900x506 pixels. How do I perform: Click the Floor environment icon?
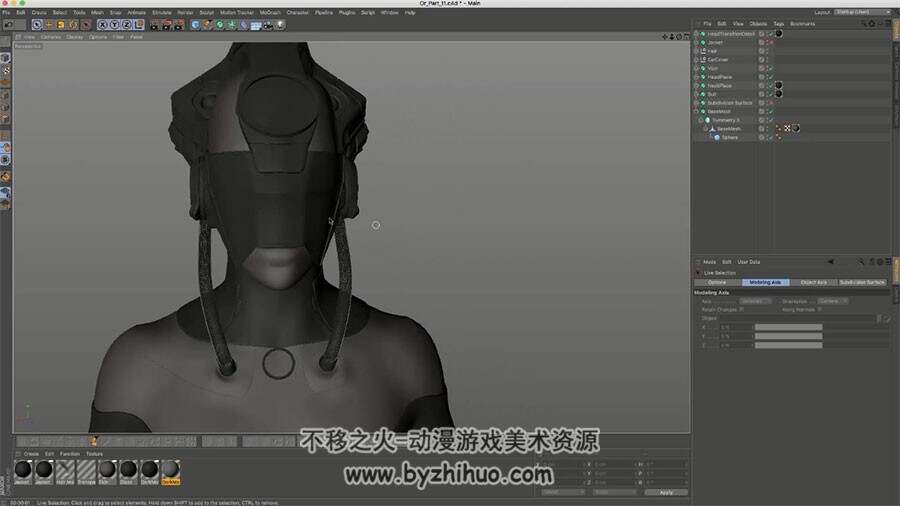256,25
